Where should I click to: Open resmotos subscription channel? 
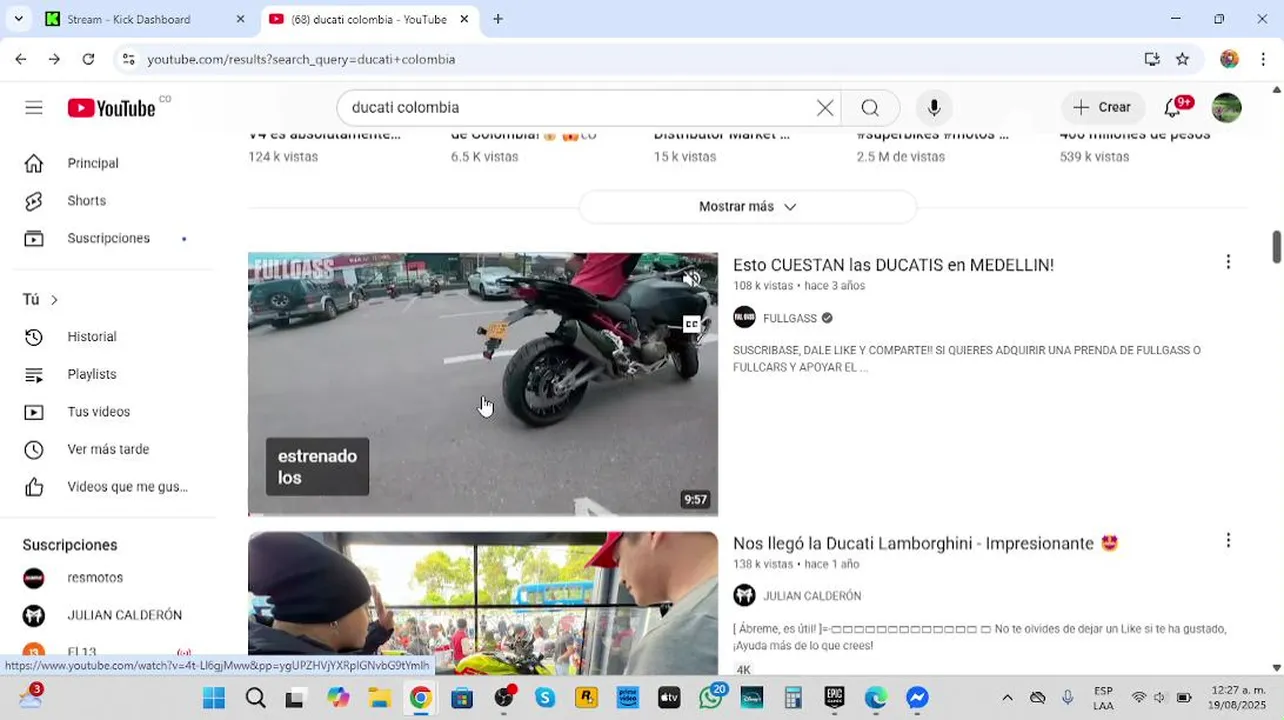coord(95,578)
